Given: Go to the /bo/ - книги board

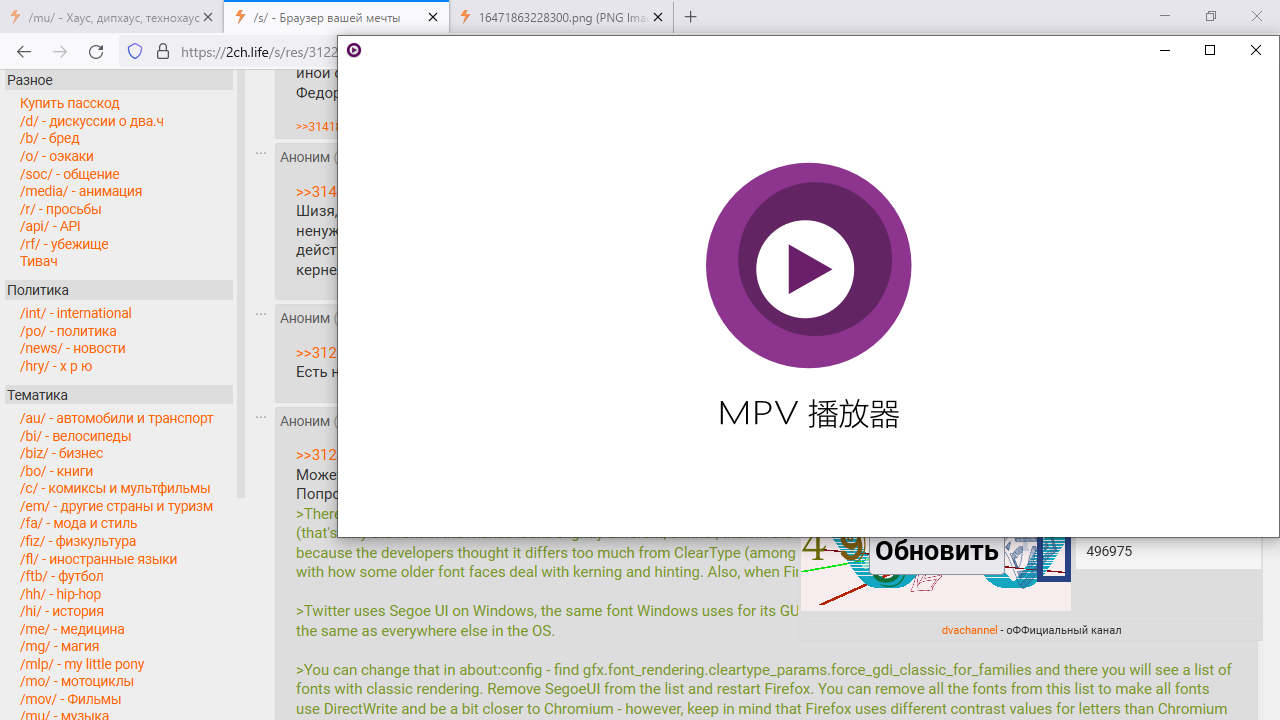Looking at the screenshot, I should point(57,471).
